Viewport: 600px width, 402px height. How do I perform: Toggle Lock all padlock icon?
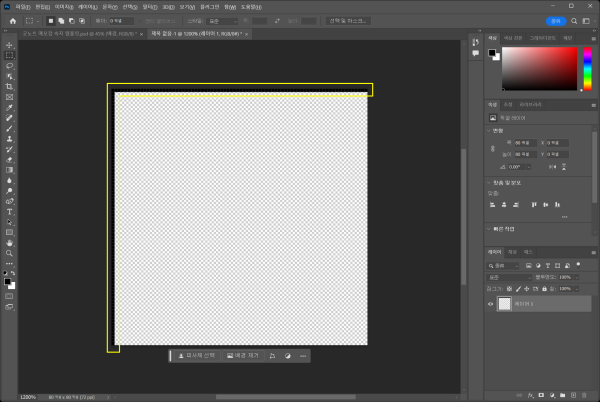tap(544, 289)
